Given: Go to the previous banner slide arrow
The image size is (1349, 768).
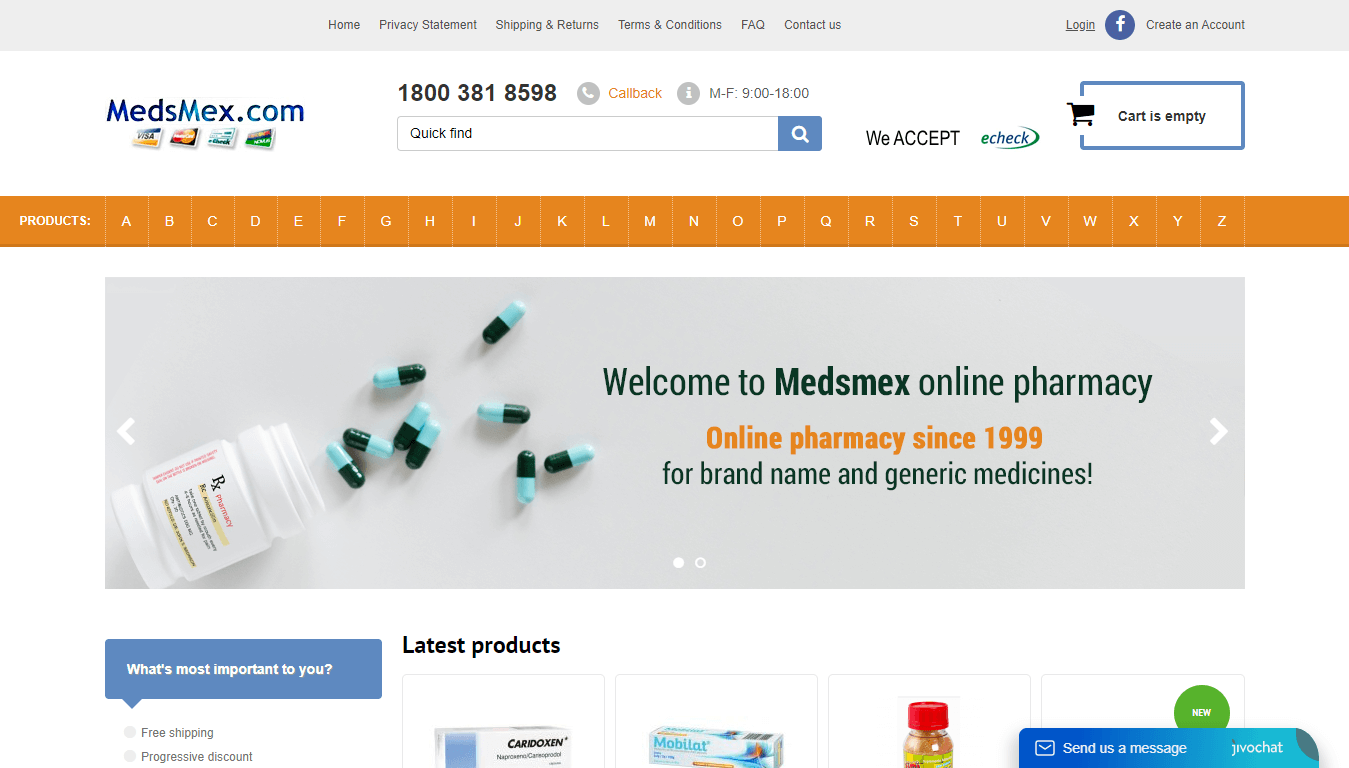Looking at the screenshot, I should tap(126, 431).
